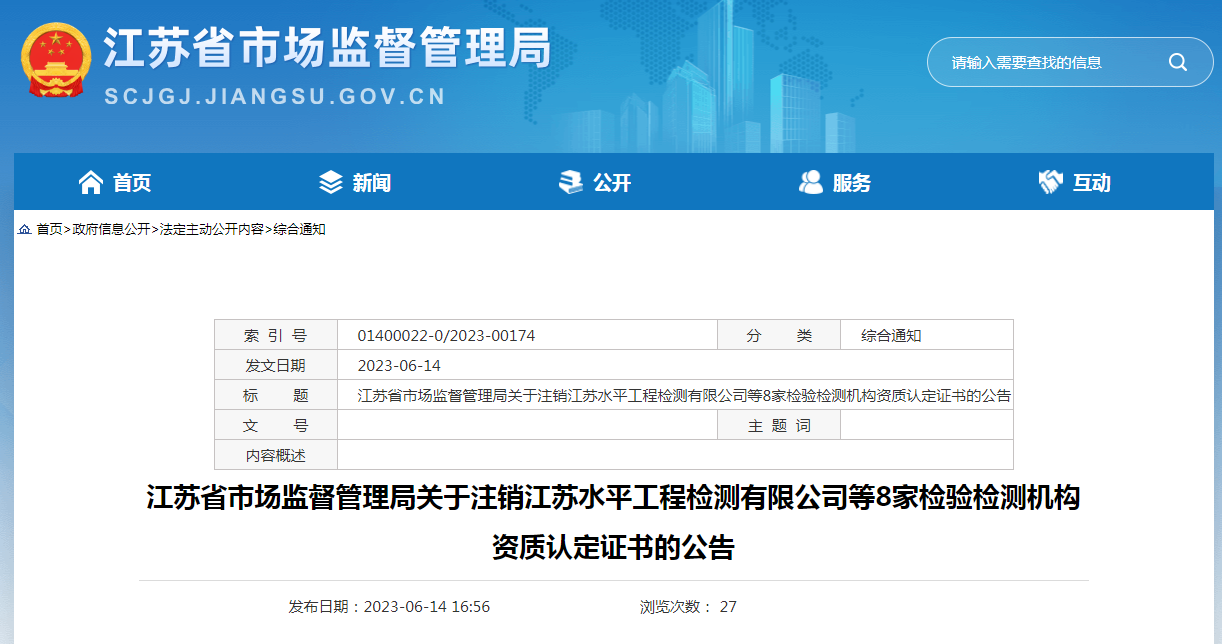Viewport: 1222px width, 644px height.
Task: Click the 索引号 label cell
Action: (276, 335)
